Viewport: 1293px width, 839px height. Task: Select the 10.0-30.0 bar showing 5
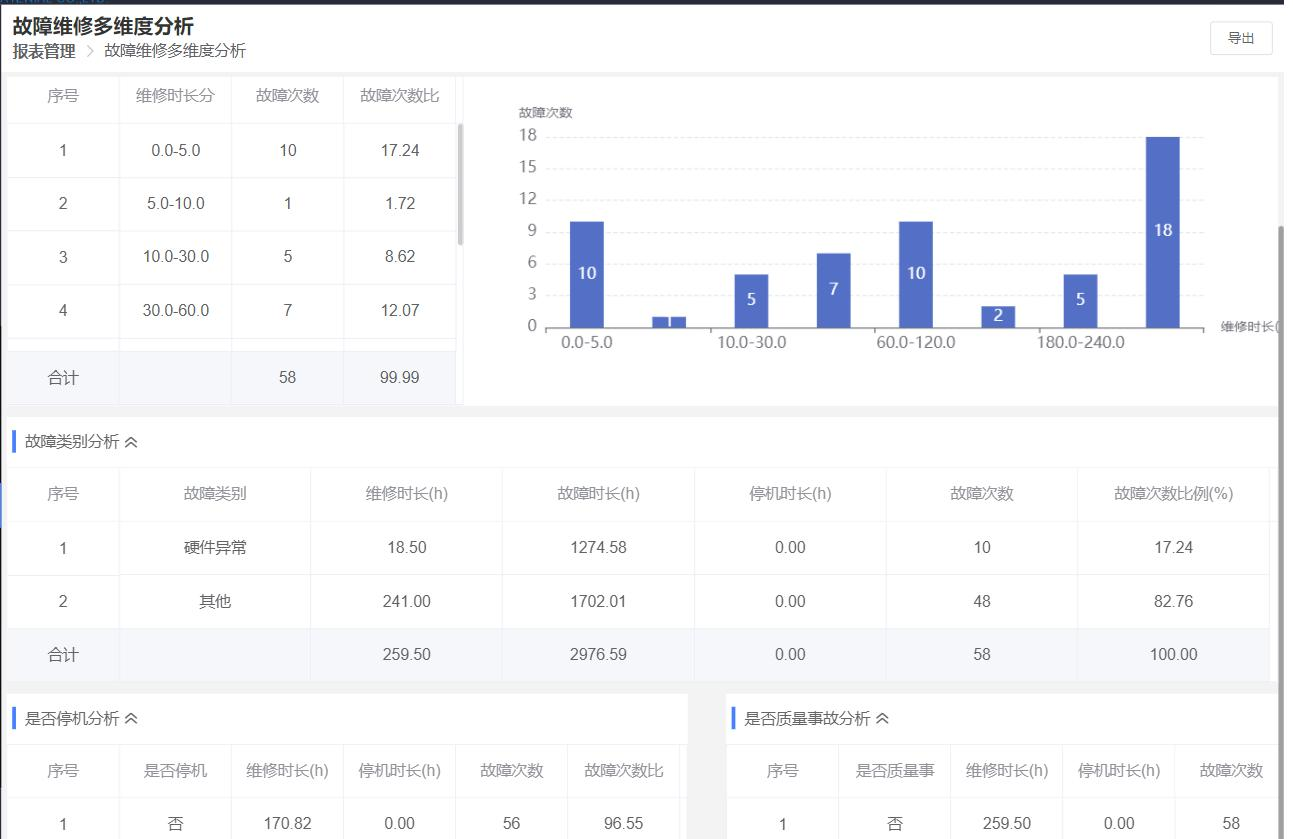751,300
